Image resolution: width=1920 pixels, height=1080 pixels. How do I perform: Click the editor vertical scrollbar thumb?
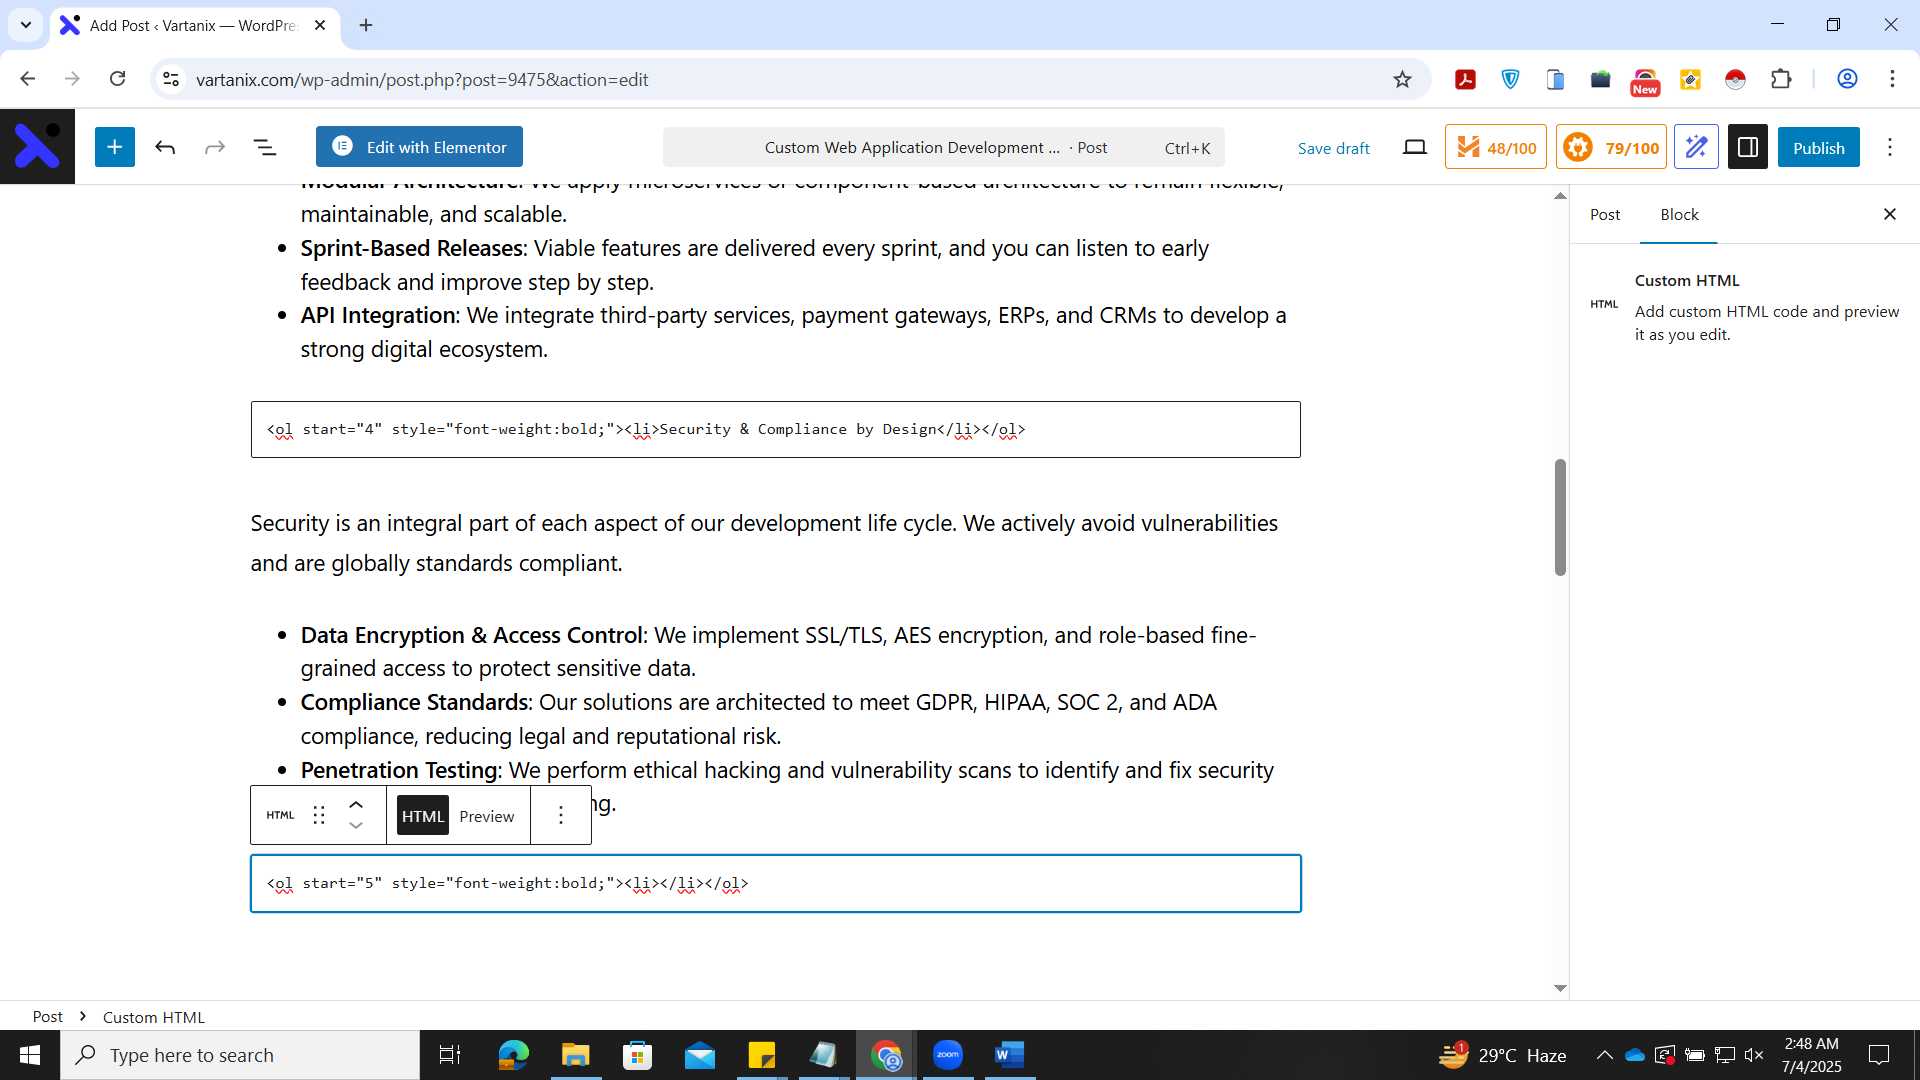coord(1560,517)
